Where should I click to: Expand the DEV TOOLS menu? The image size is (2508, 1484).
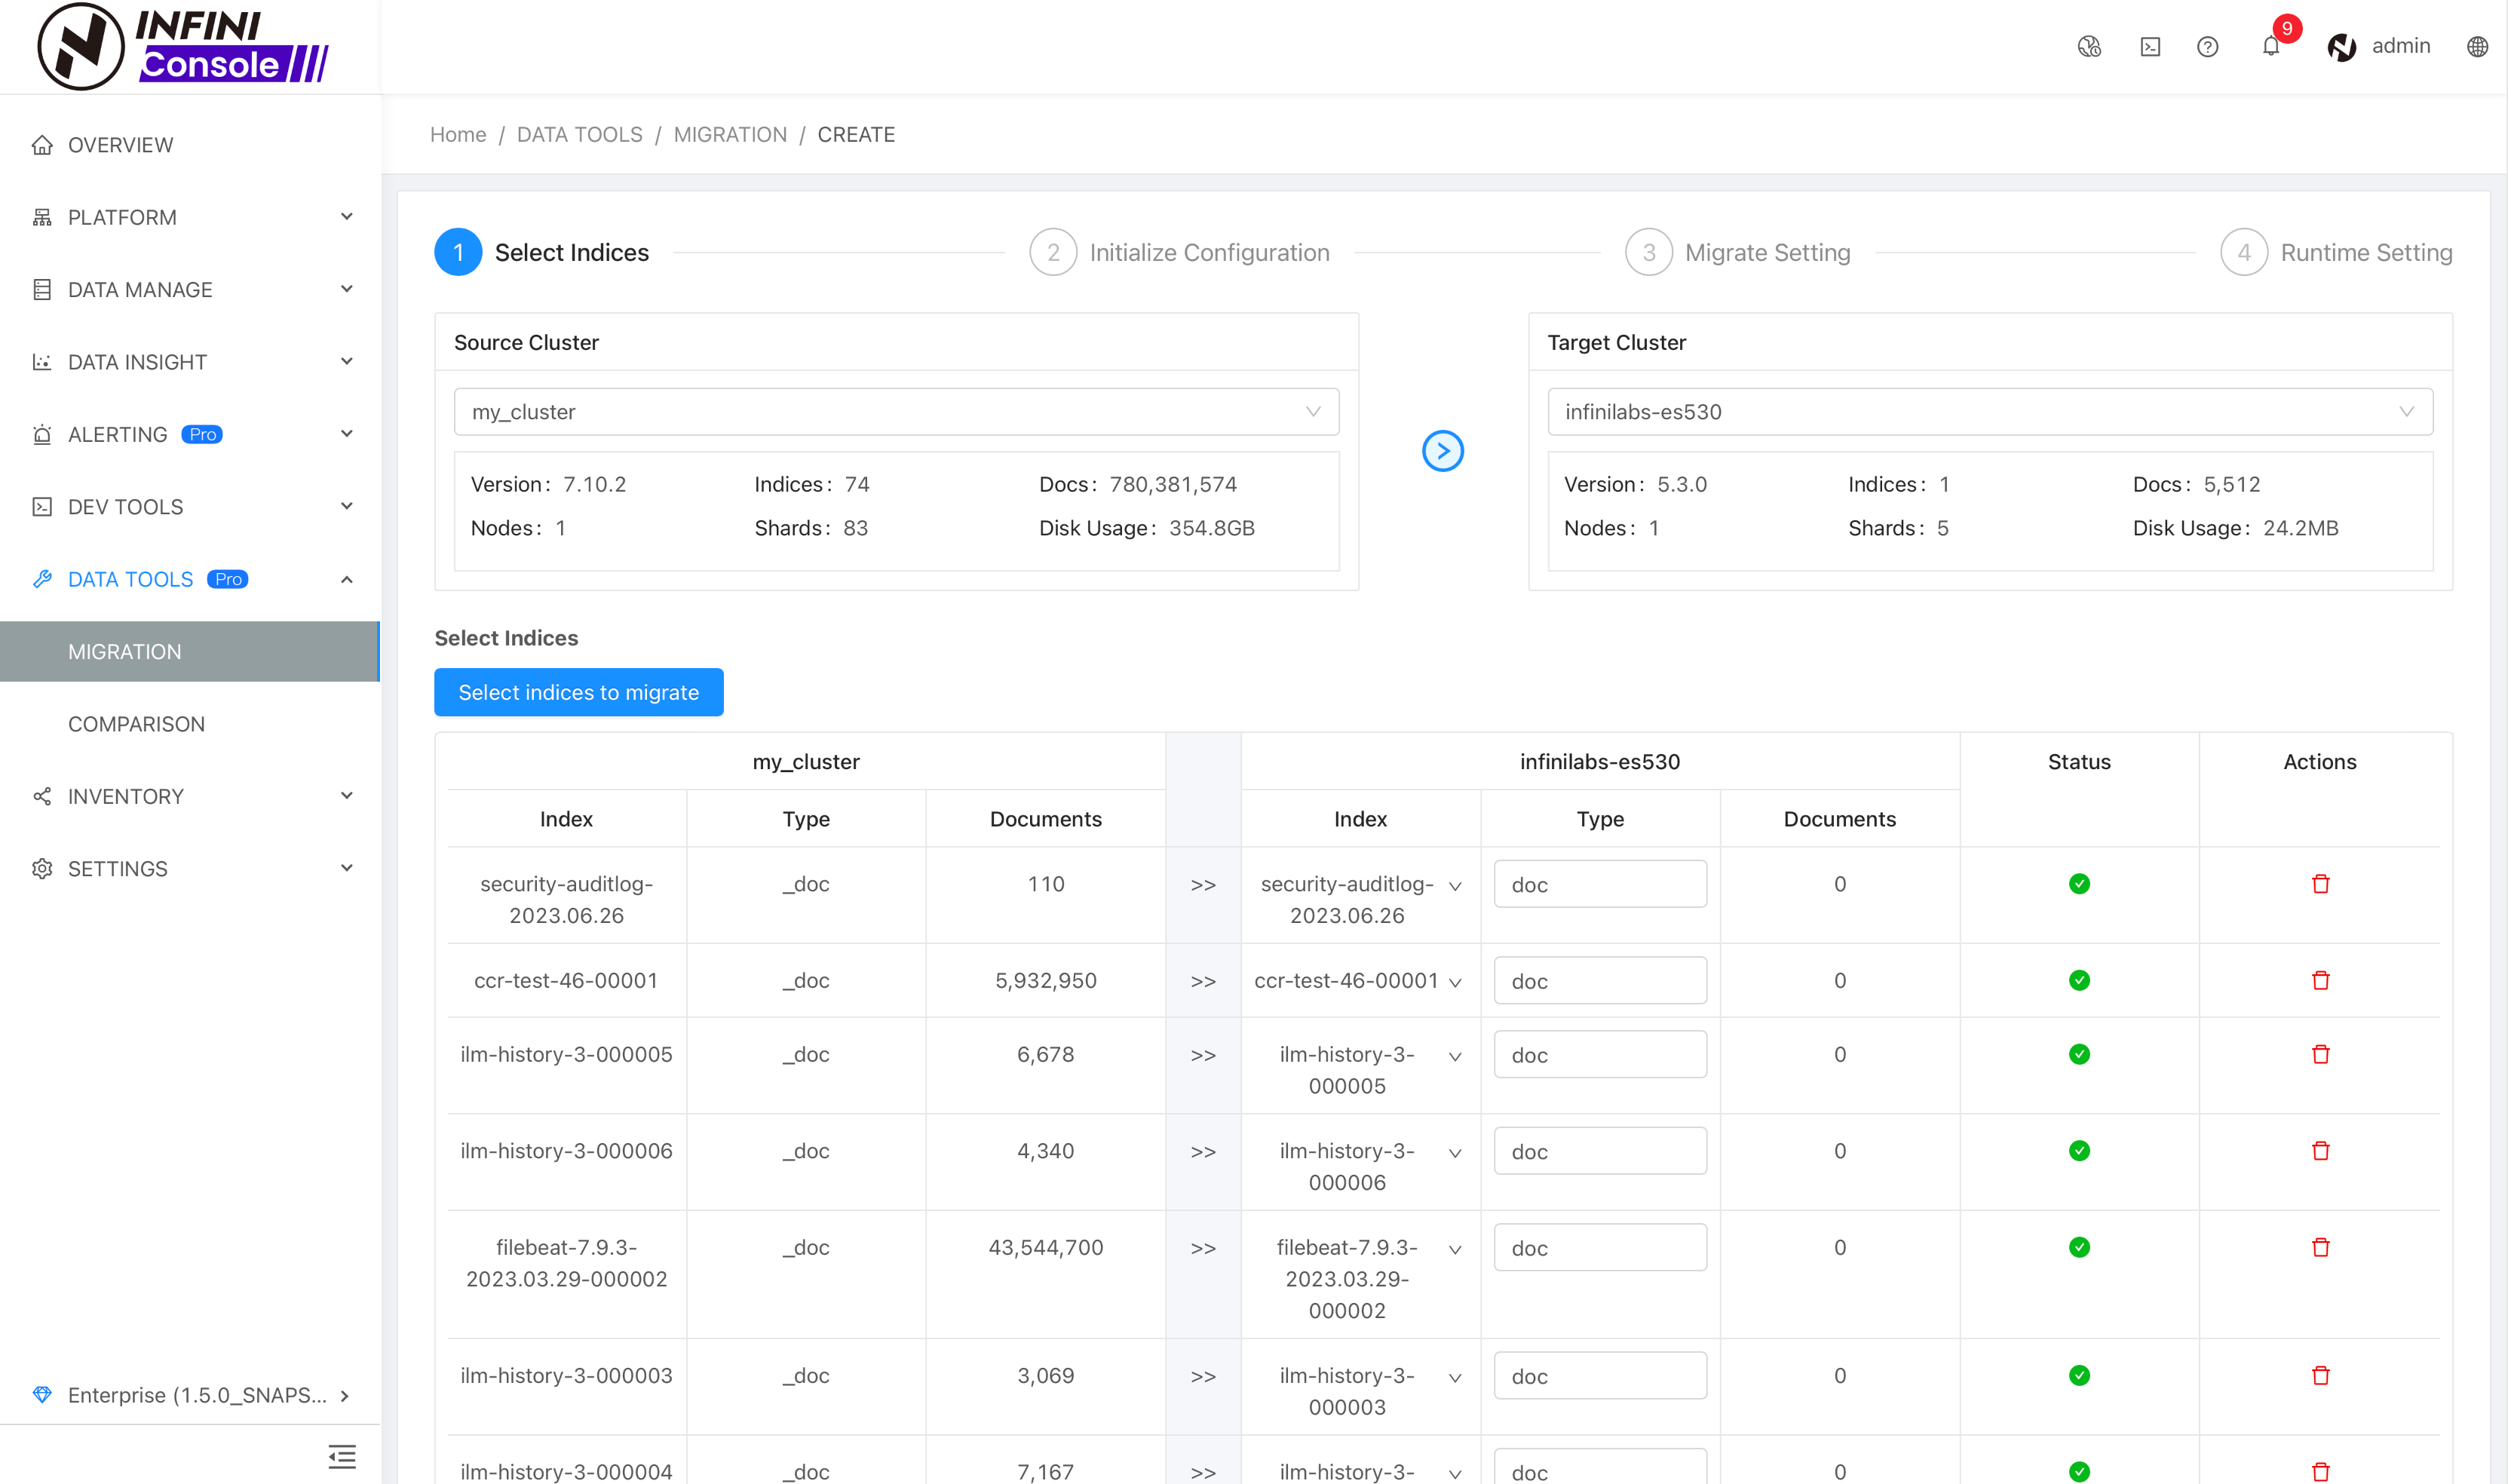pyautogui.click(x=190, y=507)
